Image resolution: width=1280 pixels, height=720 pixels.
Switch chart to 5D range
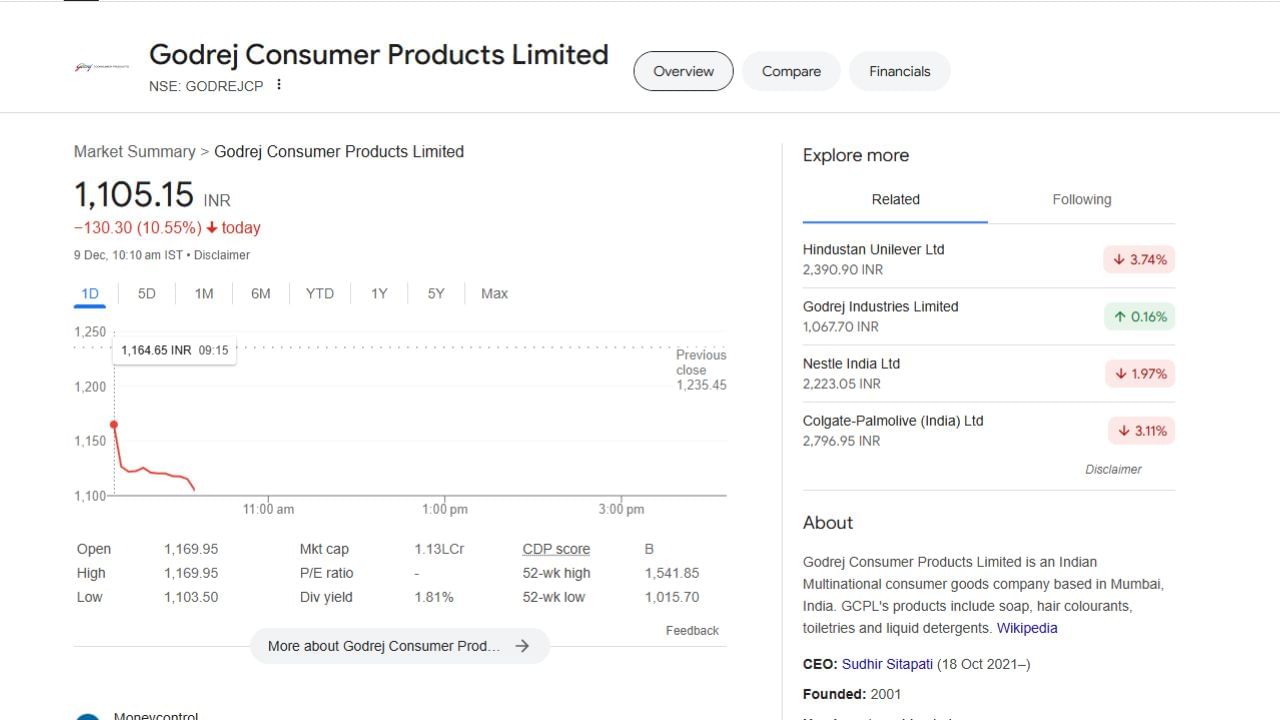tap(147, 293)
